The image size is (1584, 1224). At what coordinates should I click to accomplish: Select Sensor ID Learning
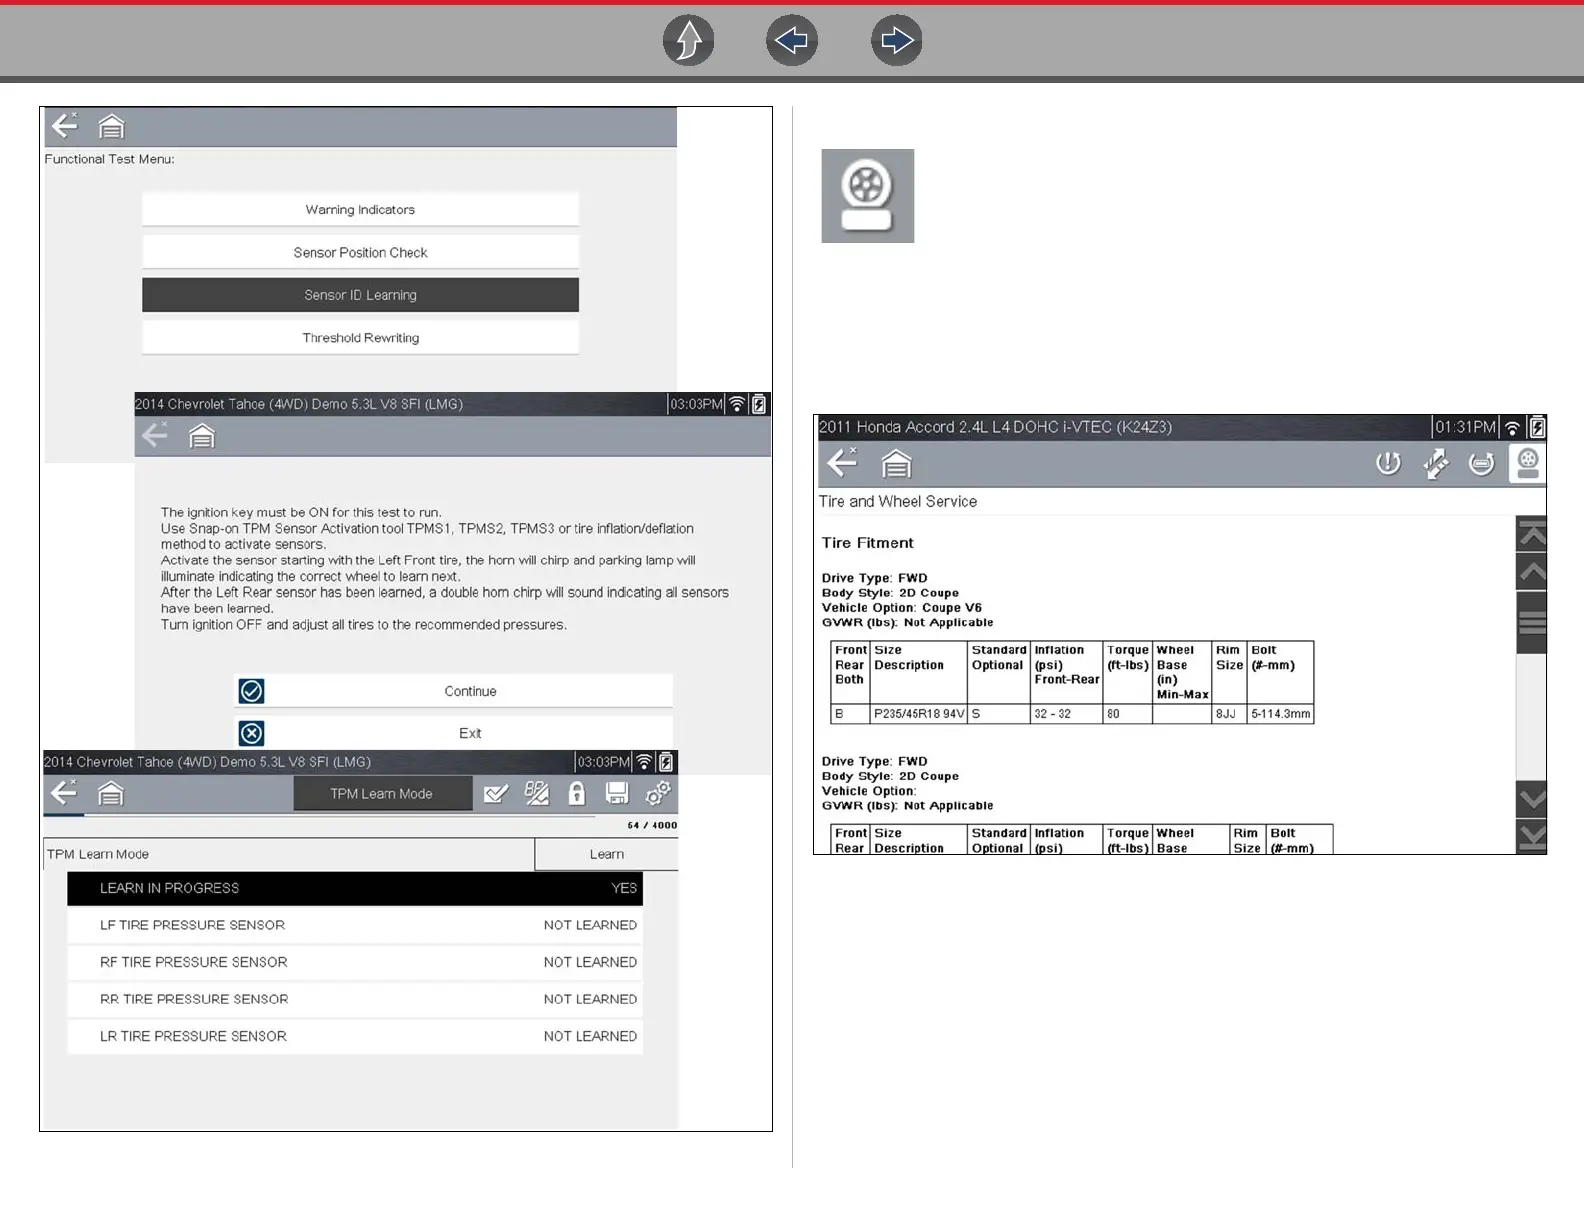coord(360,295)
